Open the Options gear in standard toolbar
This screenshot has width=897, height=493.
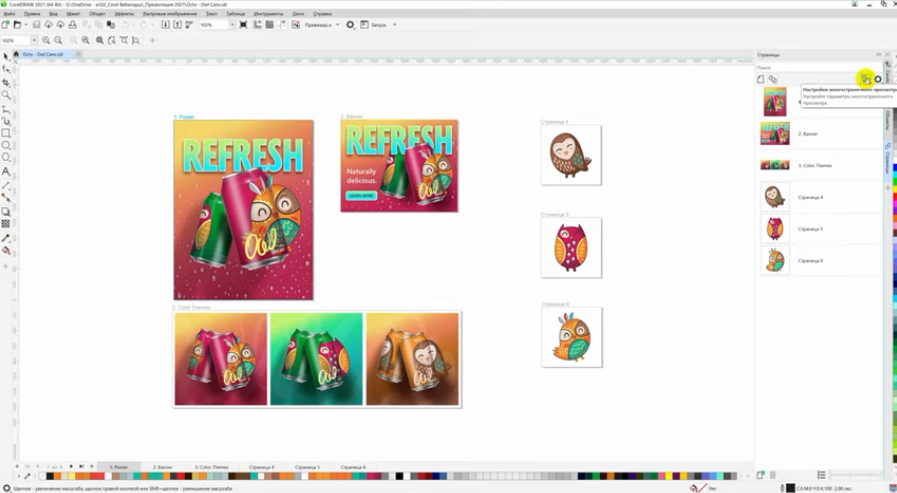click(350, 25)
